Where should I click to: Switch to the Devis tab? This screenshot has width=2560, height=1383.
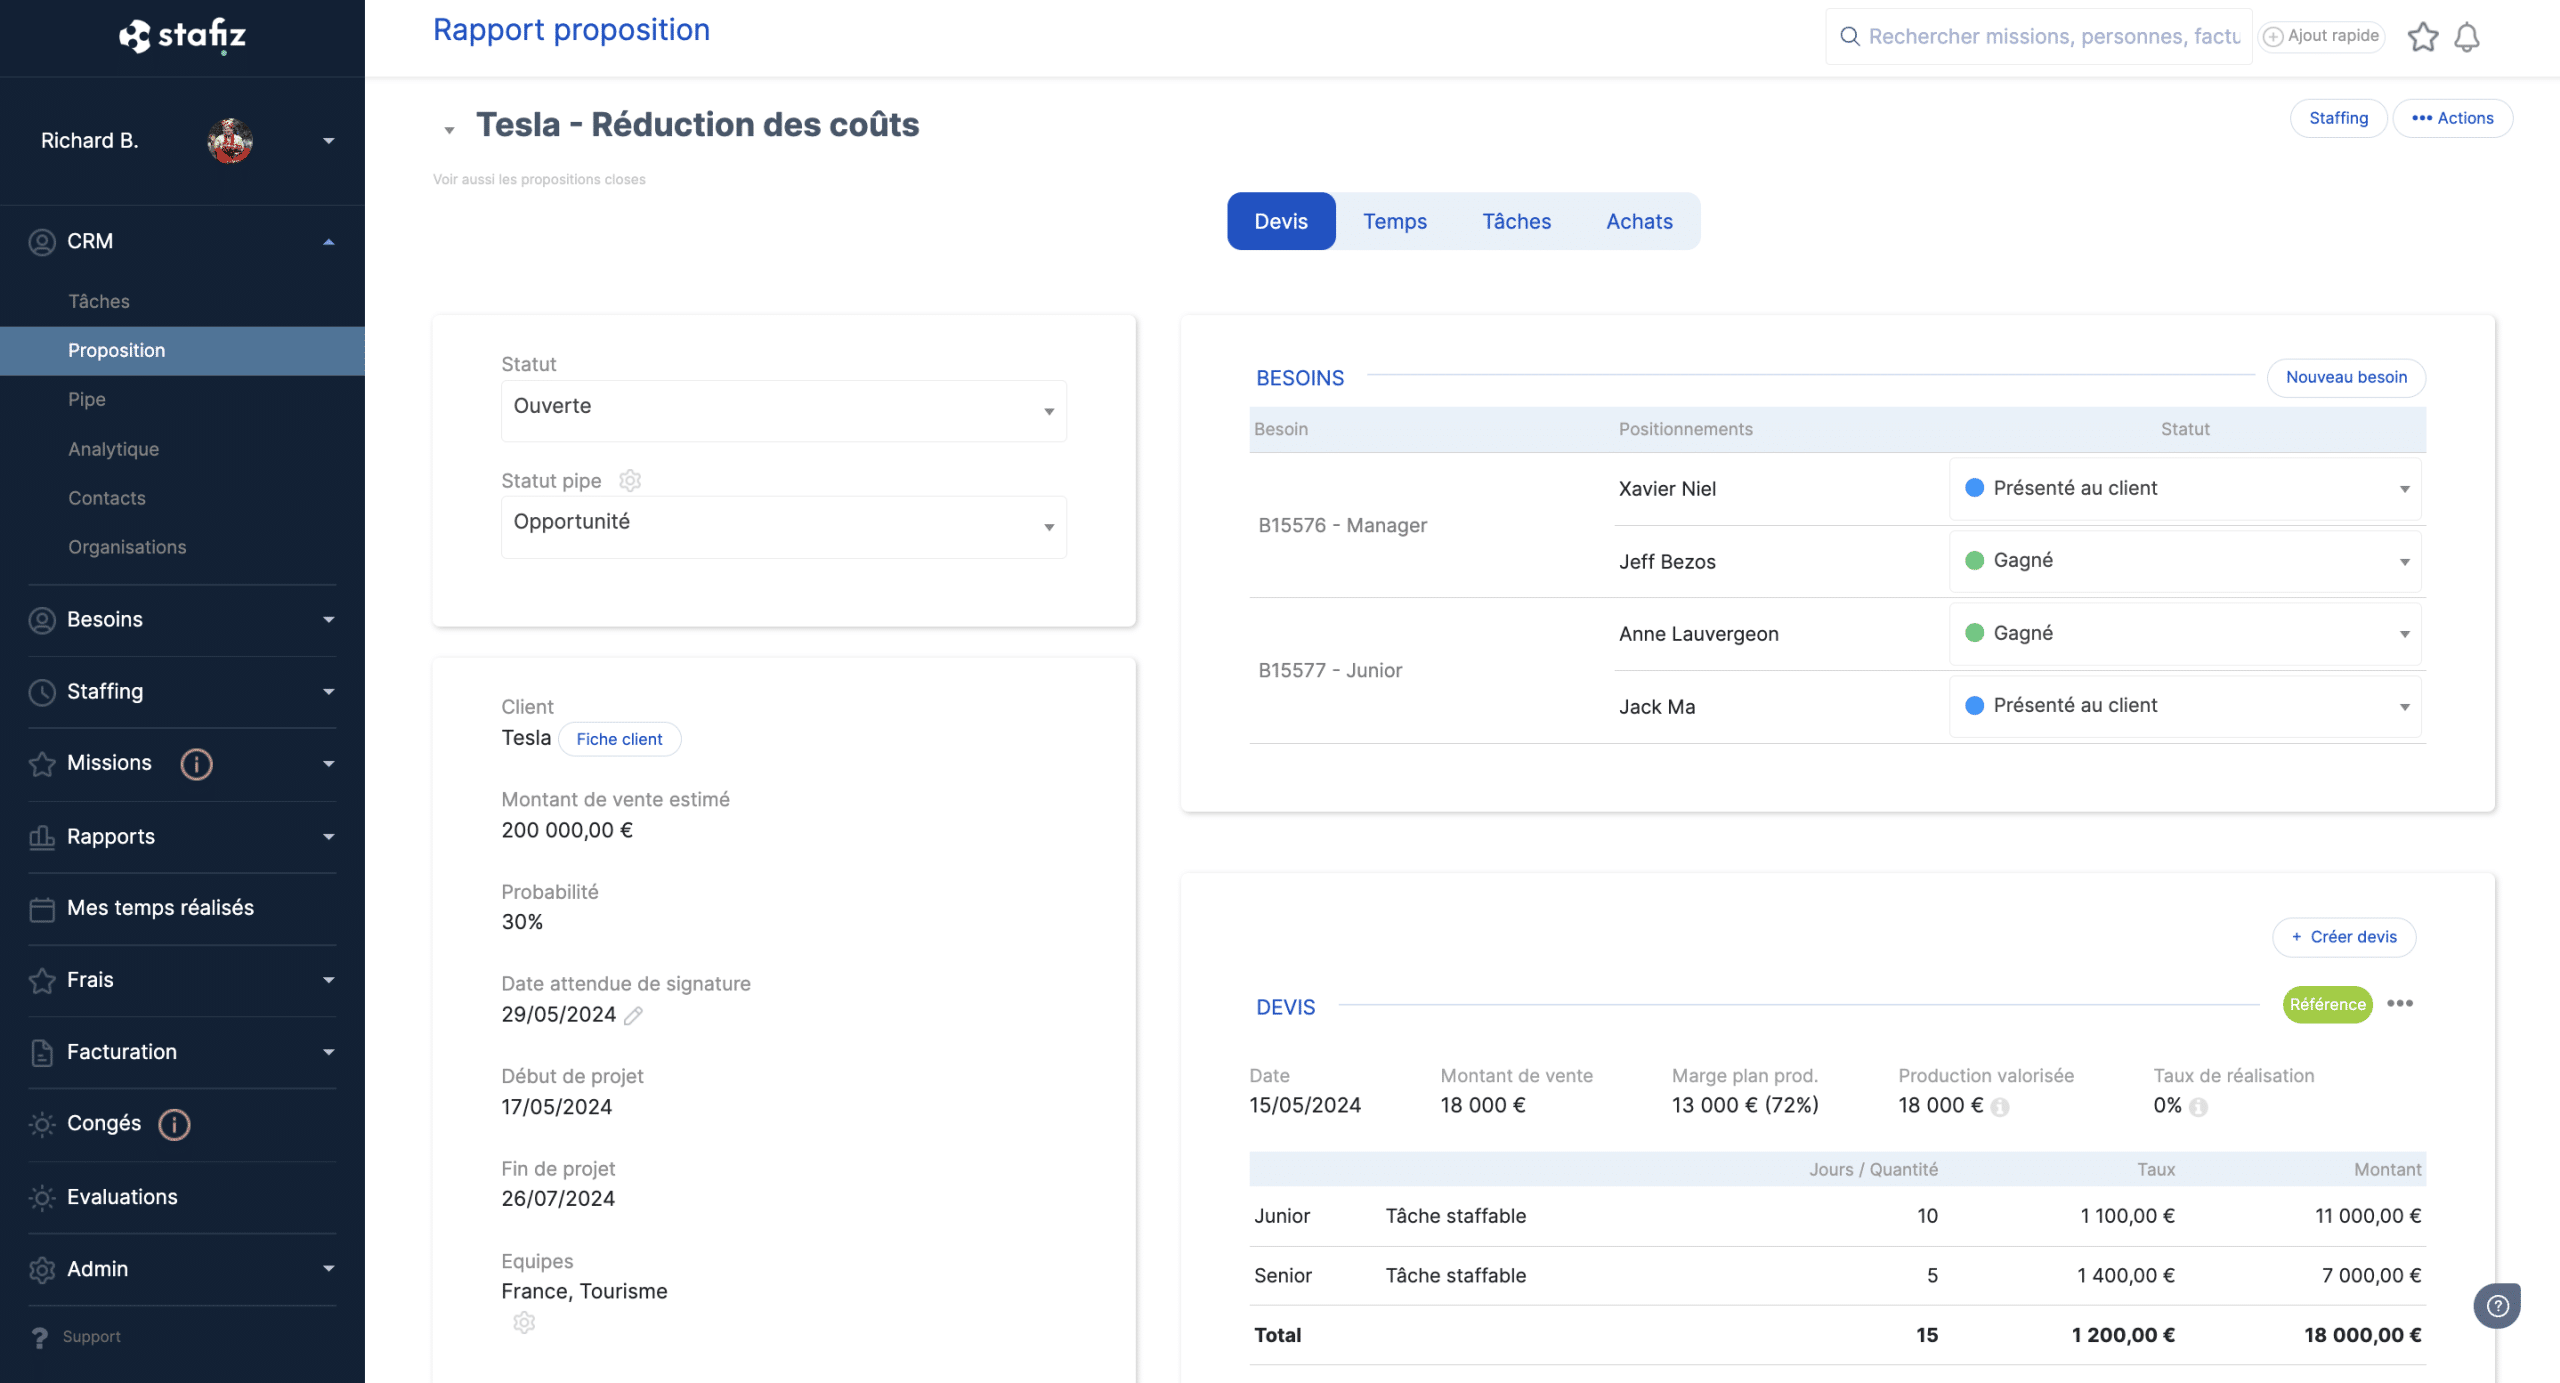point(1281,221)
